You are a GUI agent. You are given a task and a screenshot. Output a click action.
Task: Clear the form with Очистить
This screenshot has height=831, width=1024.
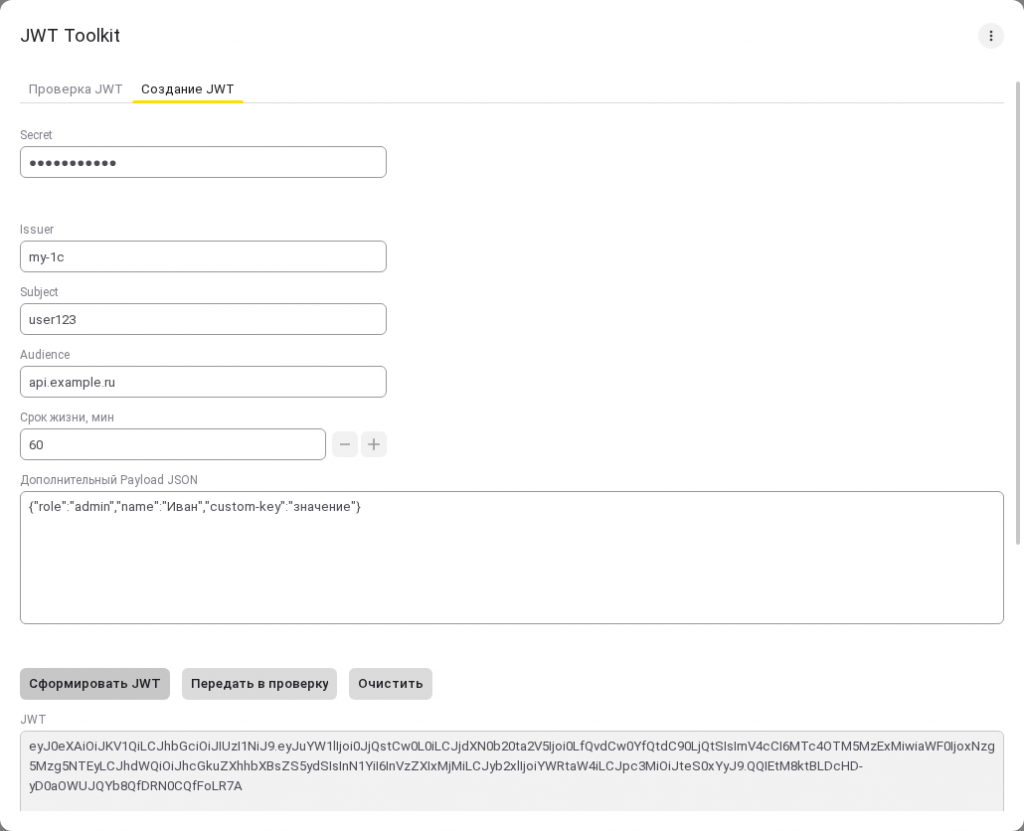tap(391, 683)
